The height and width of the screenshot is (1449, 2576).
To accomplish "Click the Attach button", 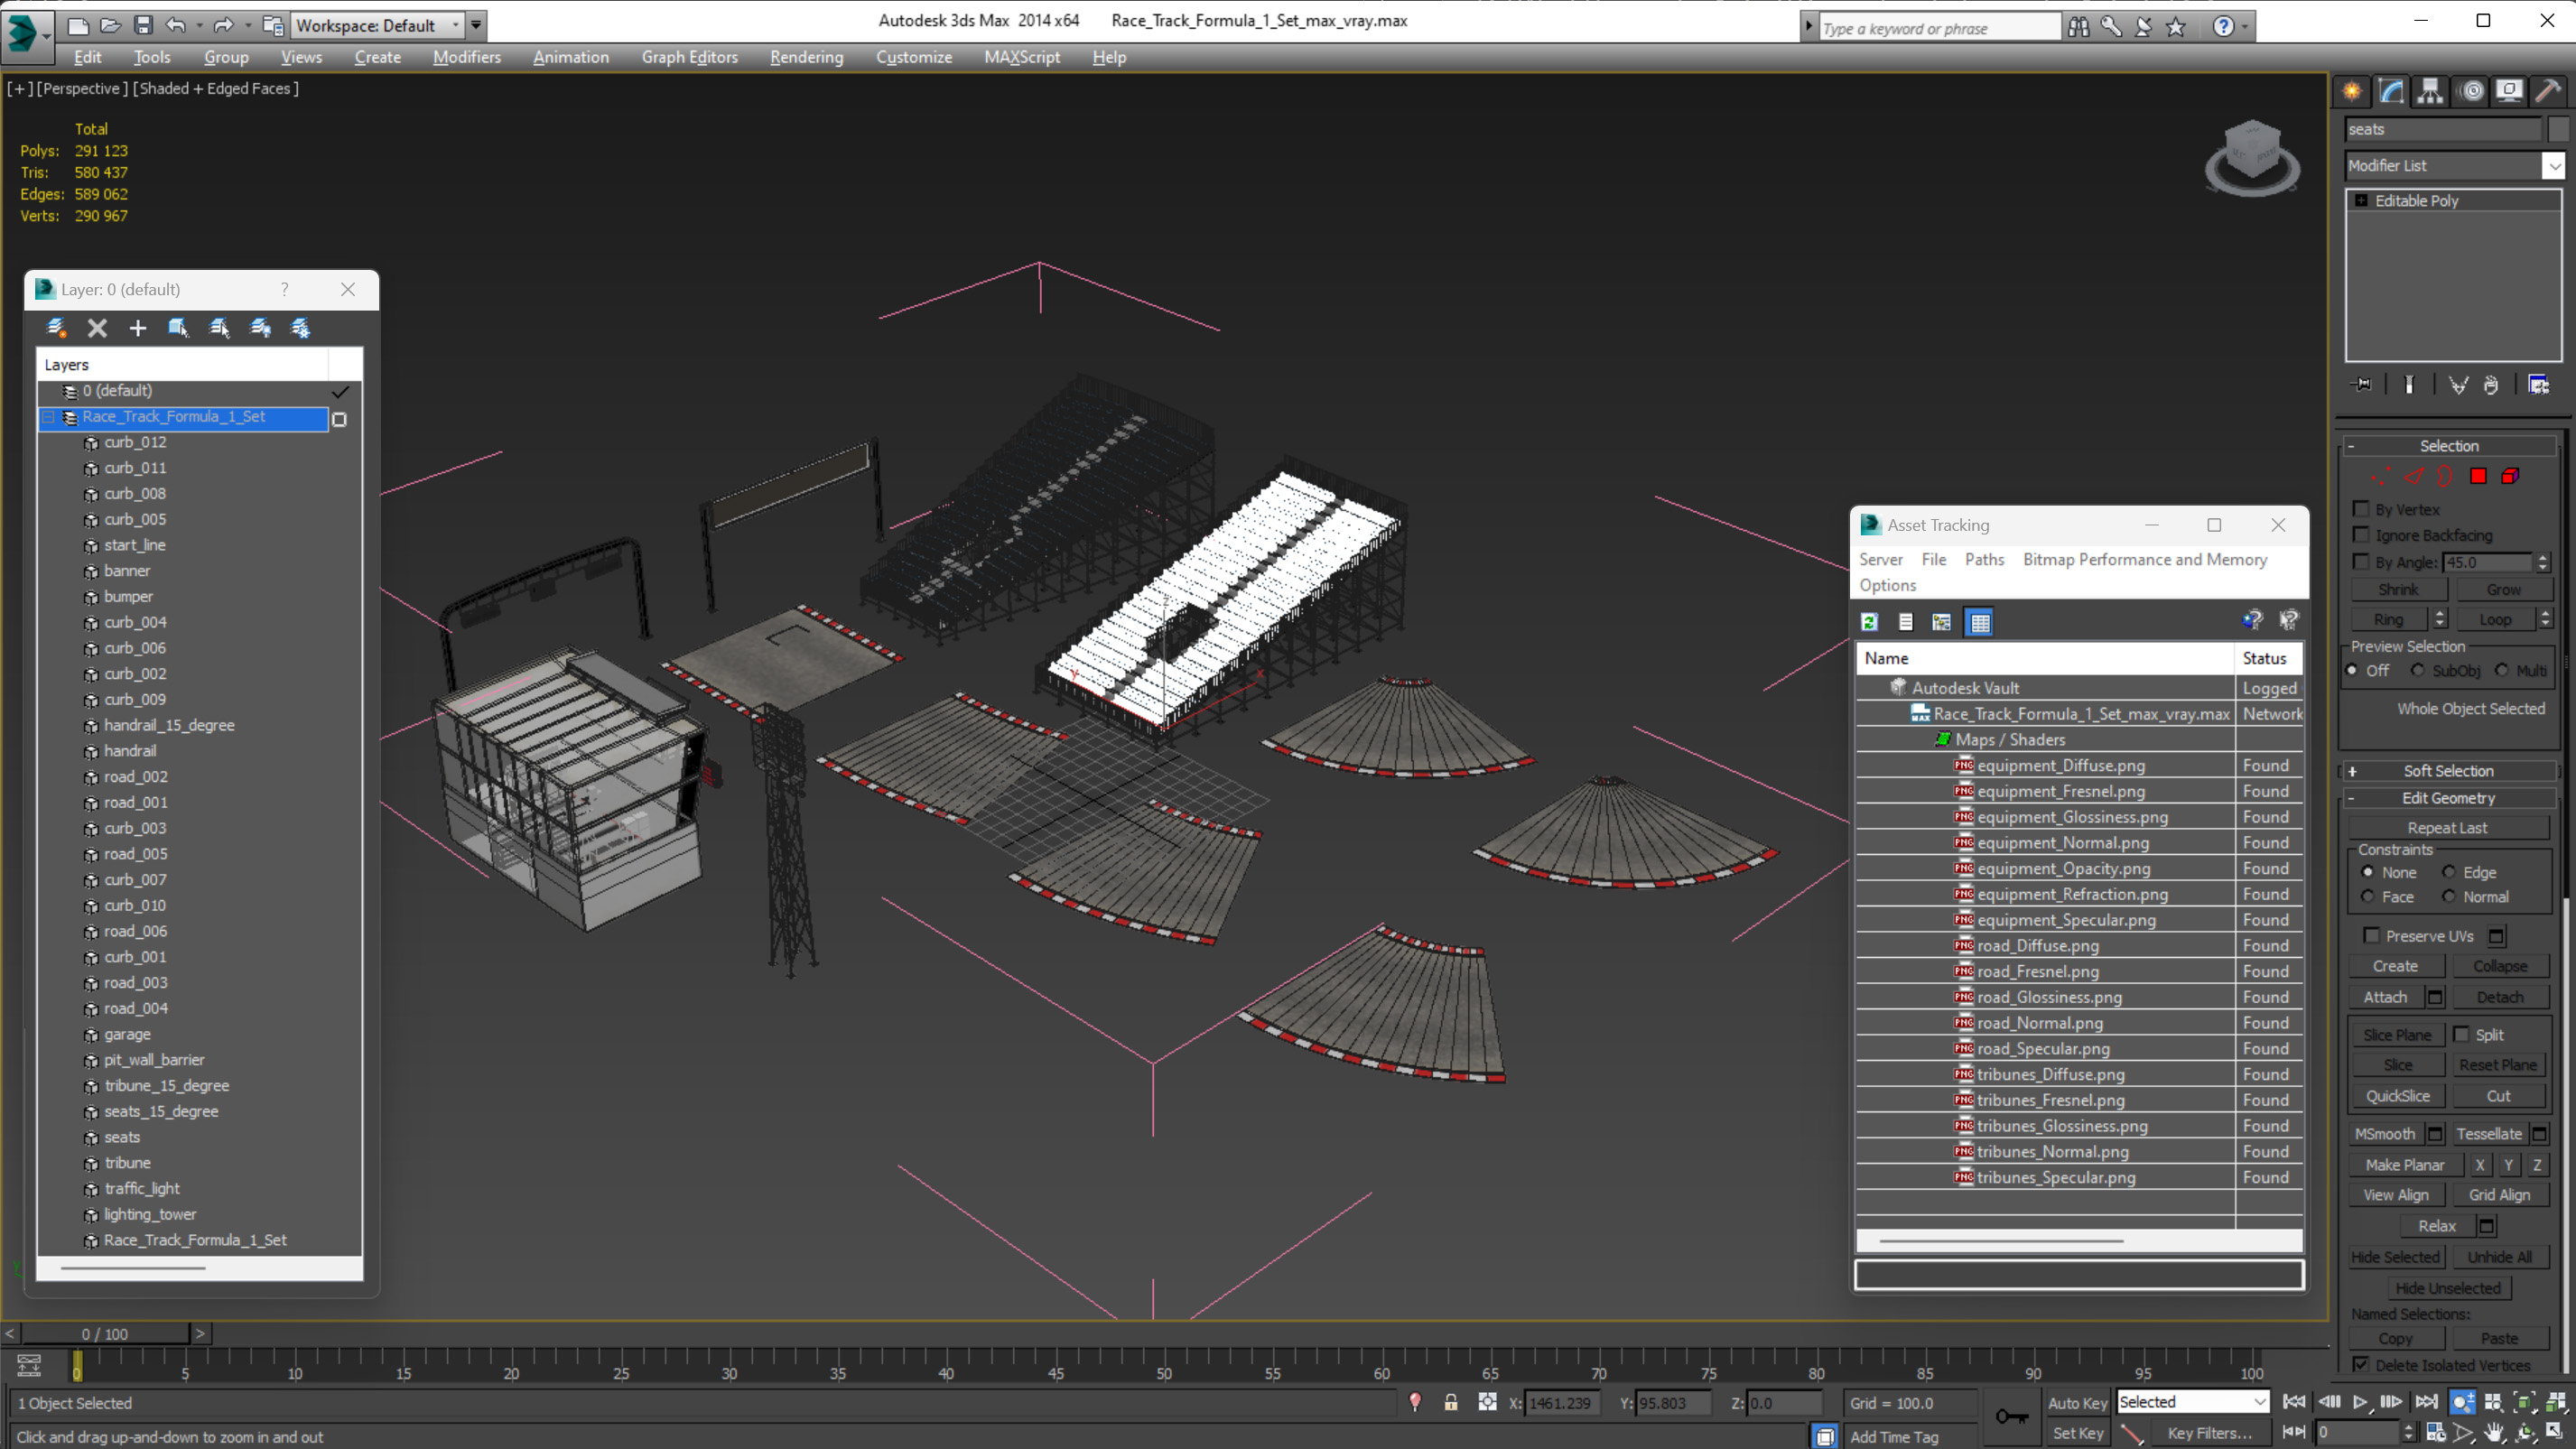I will tap(2385, 997).
